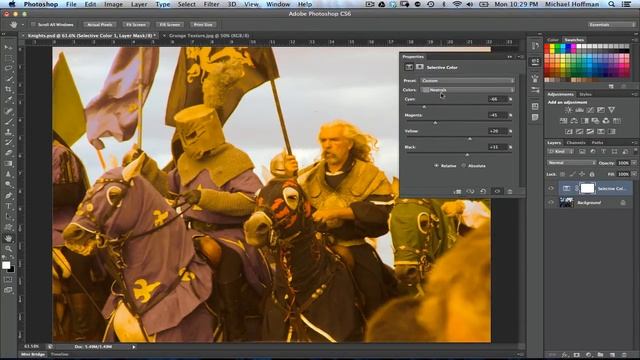Viewport: 640px width, 360px height.
Task: Open Hand tool preset picker arrow
Action: click(22, 25)
